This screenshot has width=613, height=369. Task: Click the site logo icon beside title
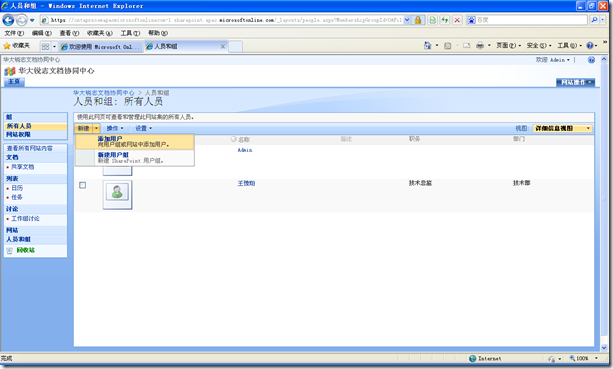(x=10, y=71)
